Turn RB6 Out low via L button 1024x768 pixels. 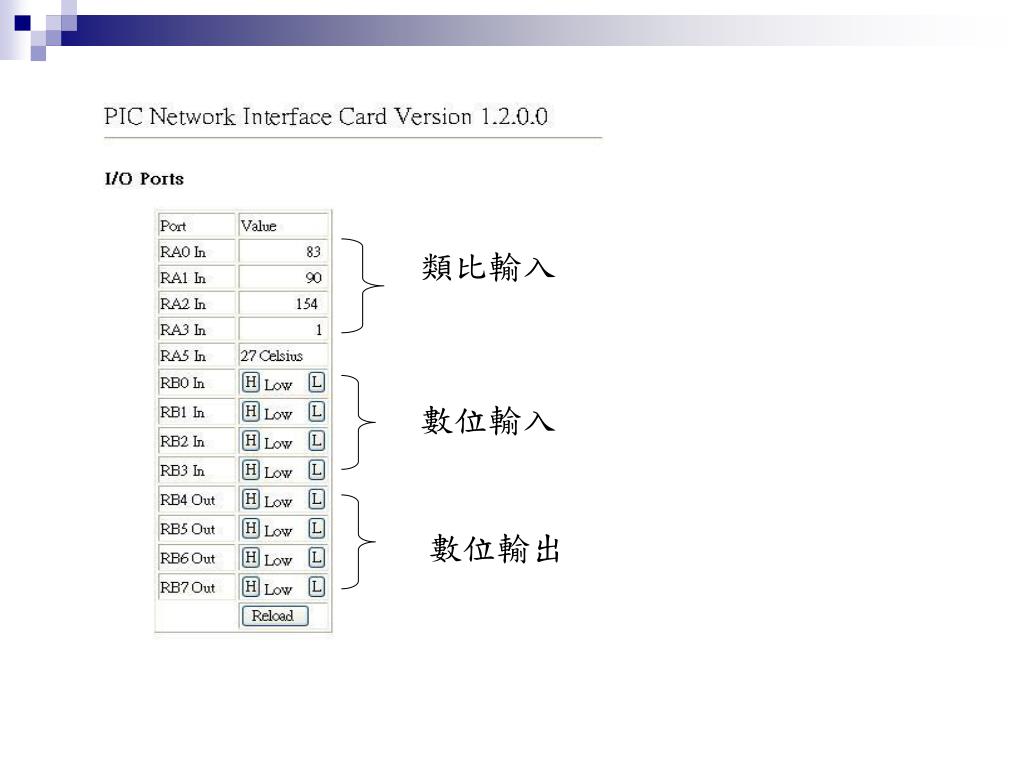(317, 558)
